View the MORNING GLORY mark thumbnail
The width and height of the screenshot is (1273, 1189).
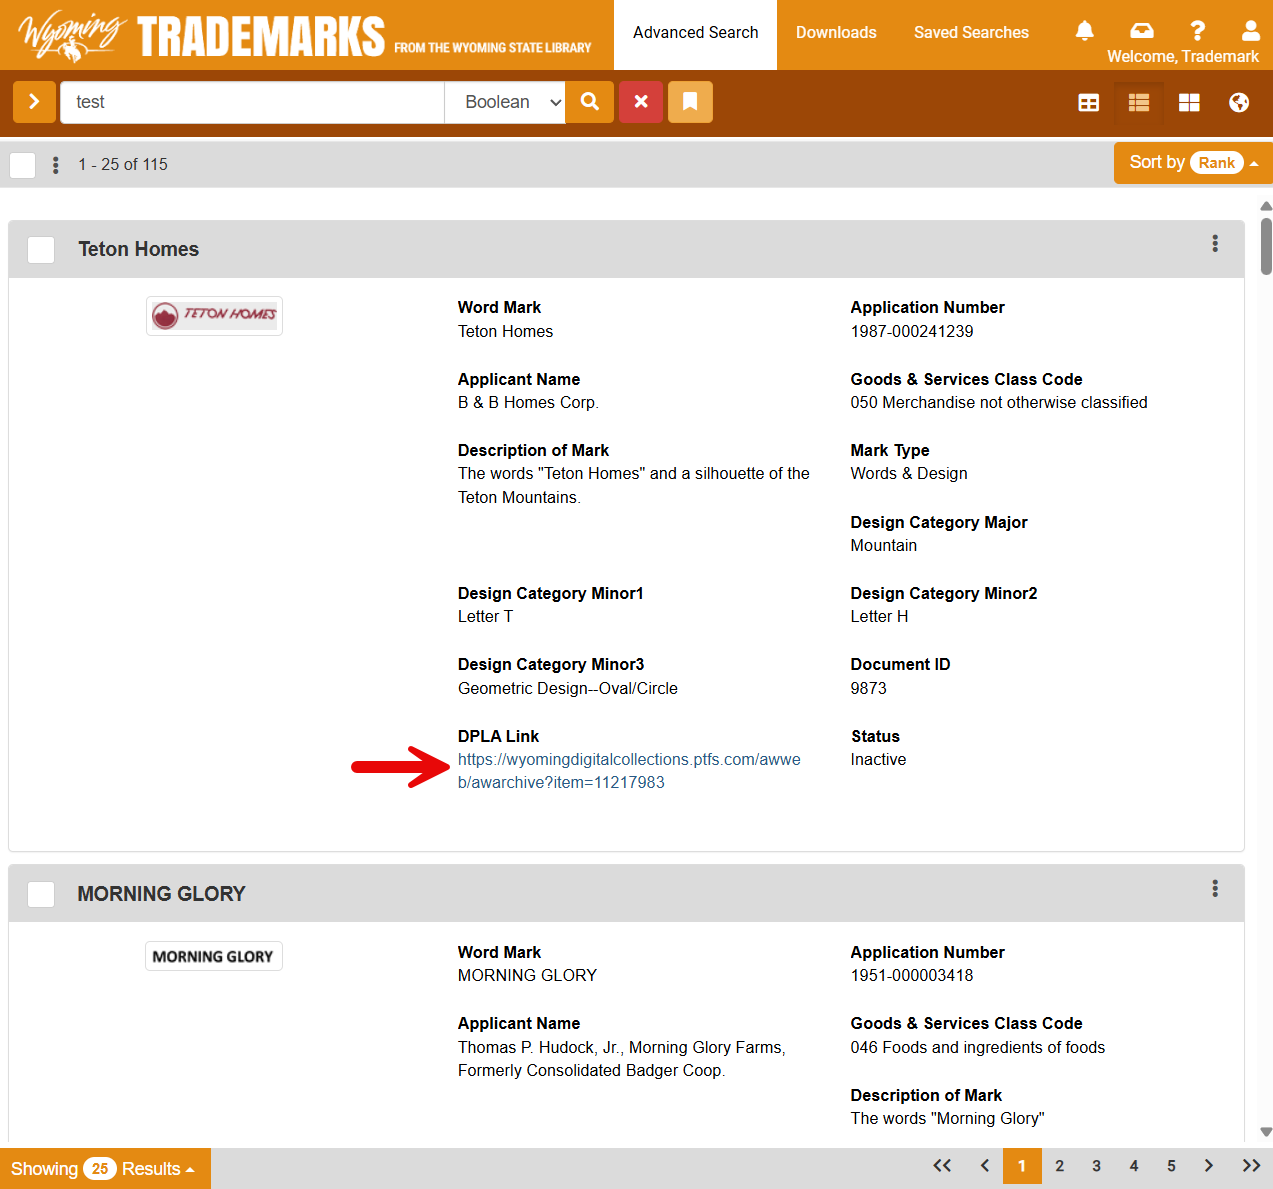pos(214,957)
